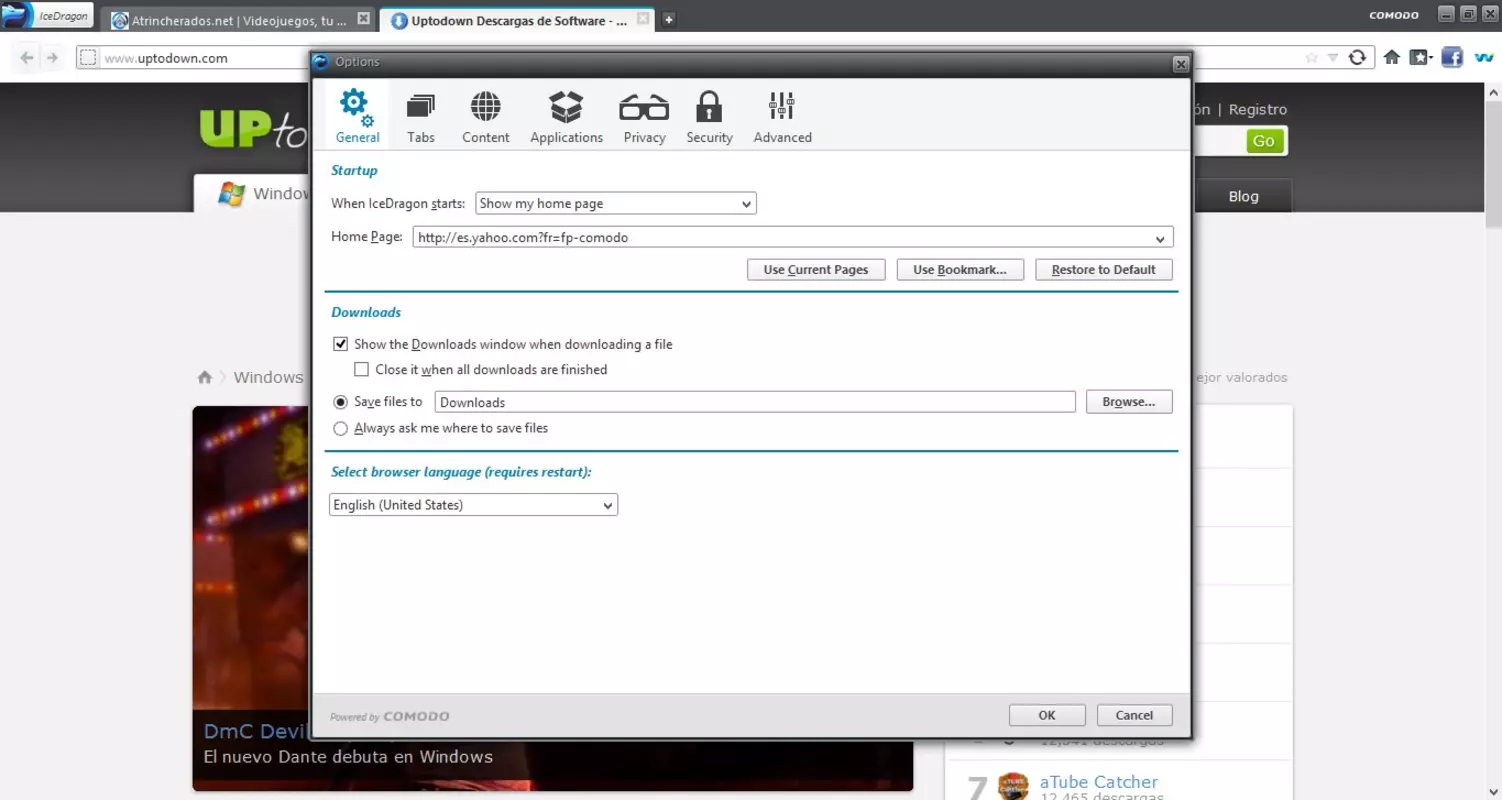Close the Atrincherados.net tab
This screenshot has width=1502, height=800.
point(363,19)
